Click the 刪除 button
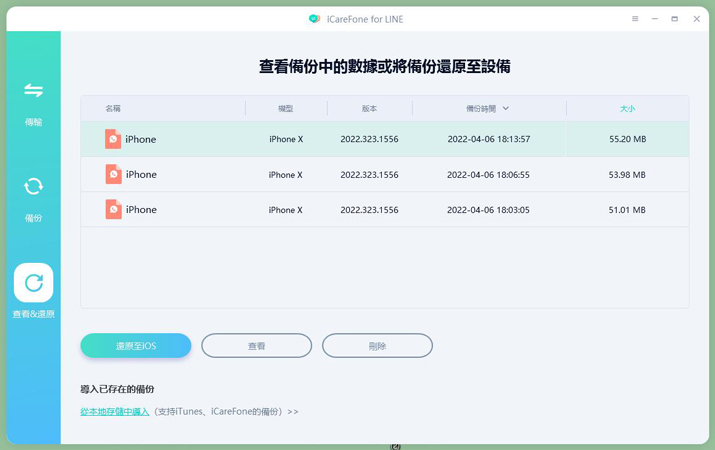The width and height of the screenshot is (715, 450). 377,346
